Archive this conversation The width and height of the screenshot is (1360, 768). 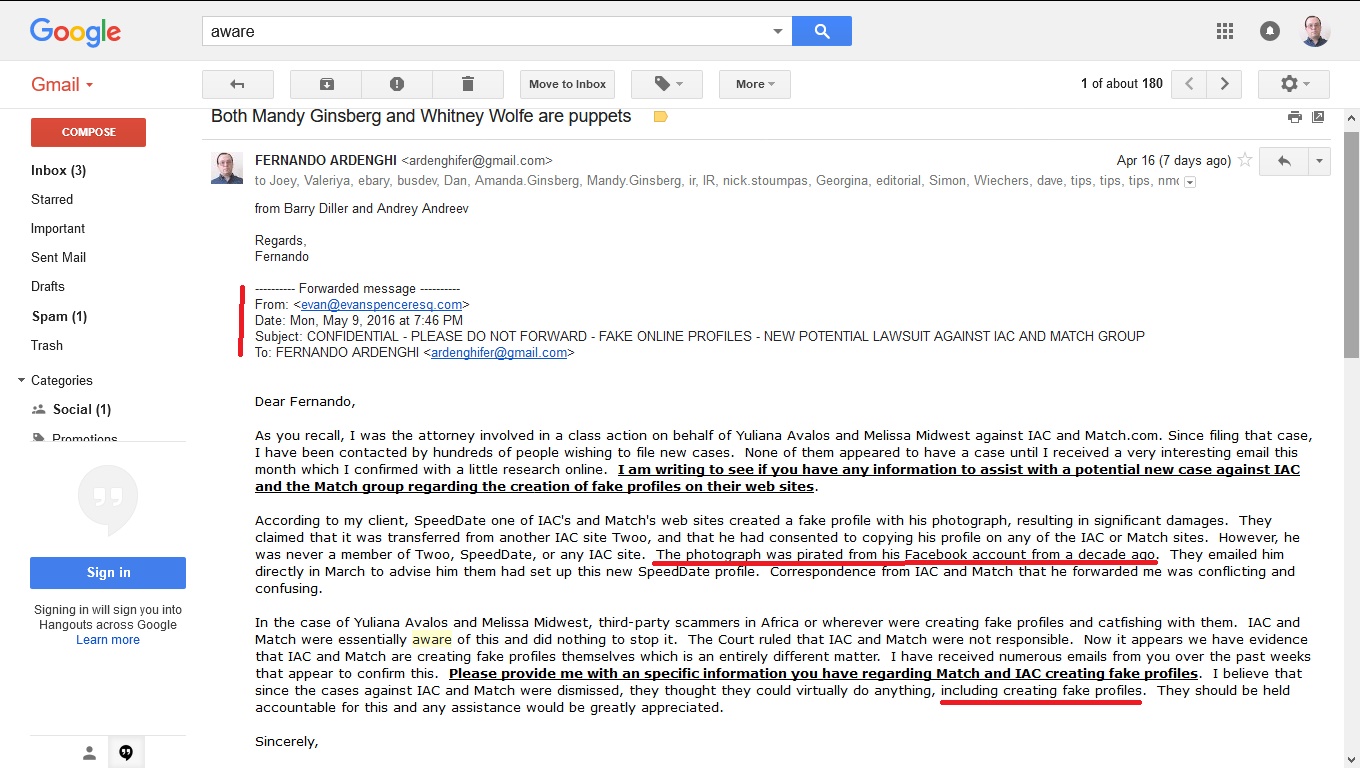[x=326, y=84]
